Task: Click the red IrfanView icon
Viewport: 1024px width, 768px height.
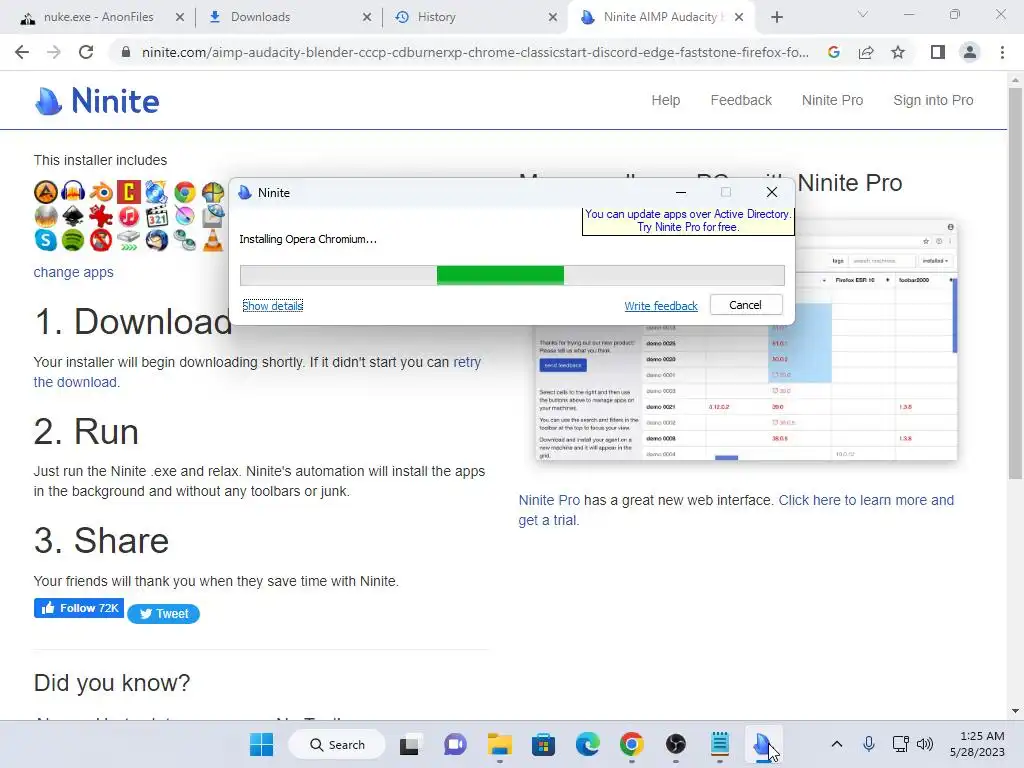Action: tap(101, 216)
